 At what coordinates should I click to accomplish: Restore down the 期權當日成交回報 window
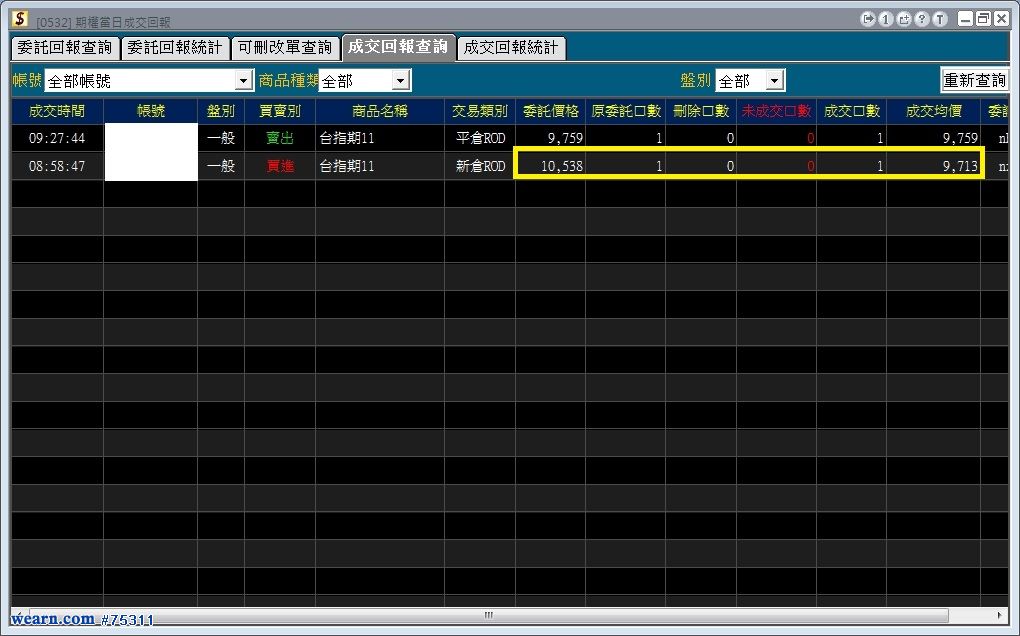click(x=984, y=19)
